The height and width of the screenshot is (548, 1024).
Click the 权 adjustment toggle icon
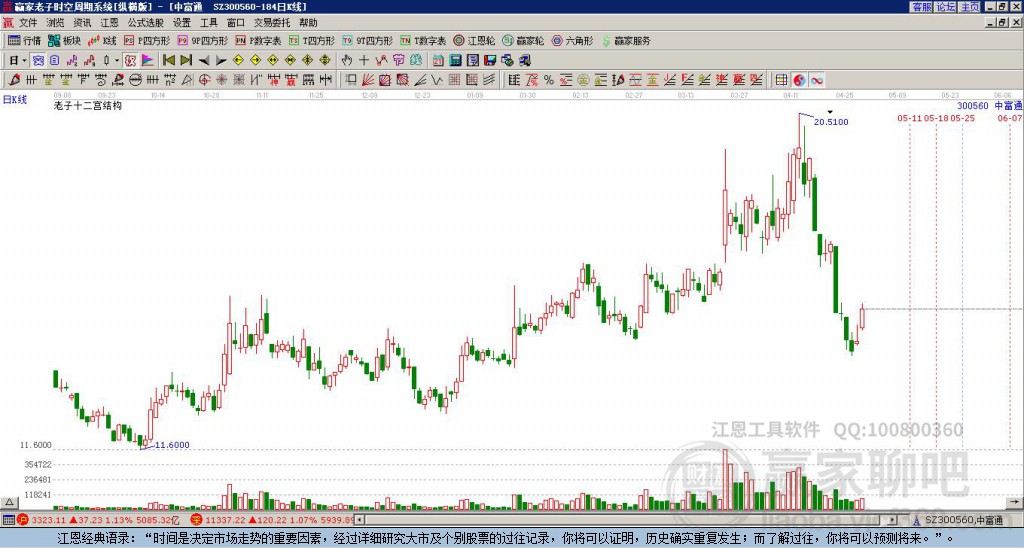pyautogui.click(x=130, y=61)
